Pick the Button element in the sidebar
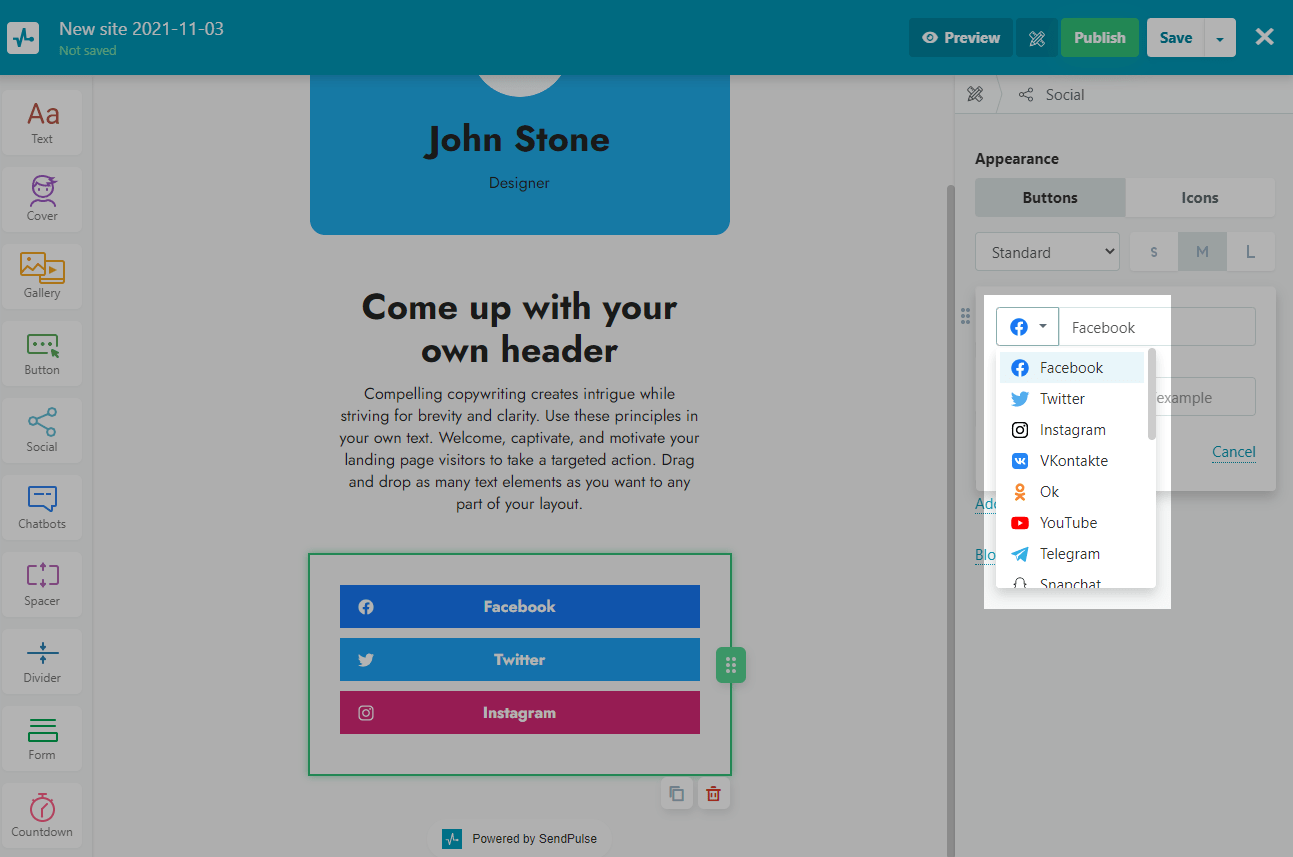Screen dimensions: 1293x857 pyautogui.click(x=42, y=353)
